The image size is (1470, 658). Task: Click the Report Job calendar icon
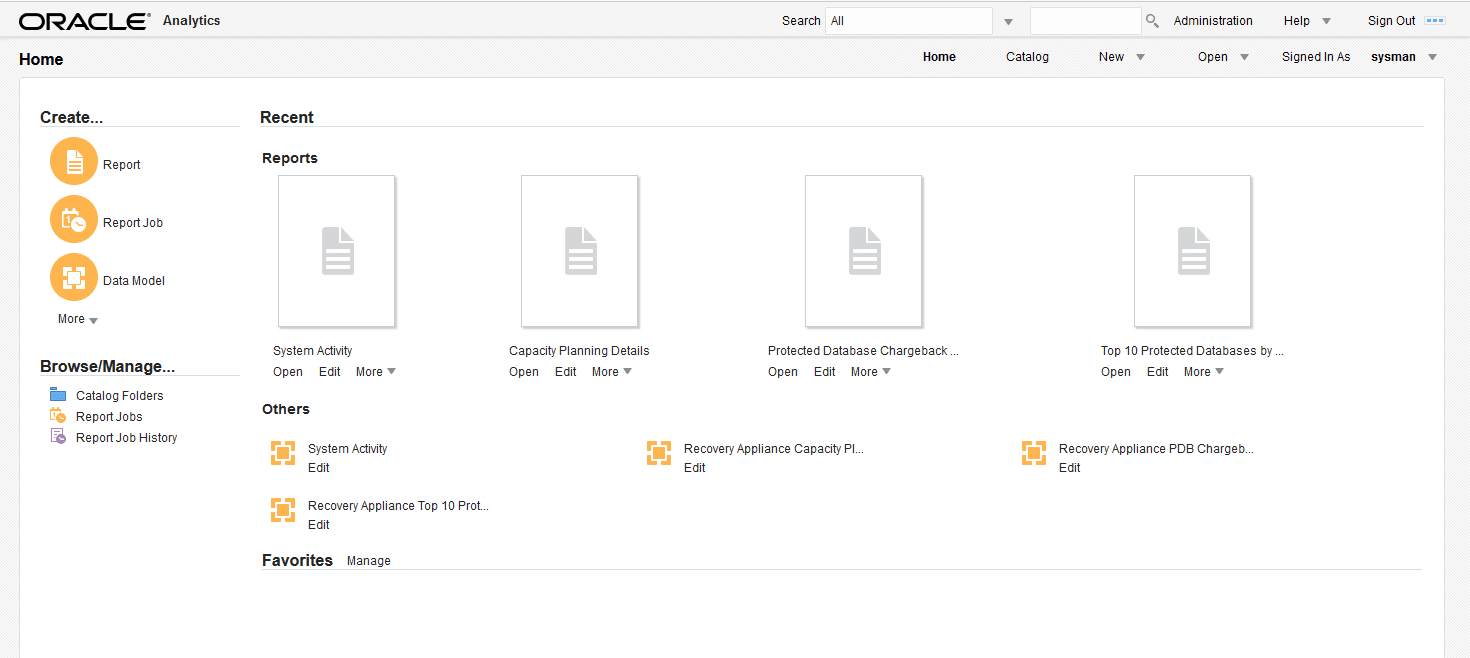coord(74,220)
